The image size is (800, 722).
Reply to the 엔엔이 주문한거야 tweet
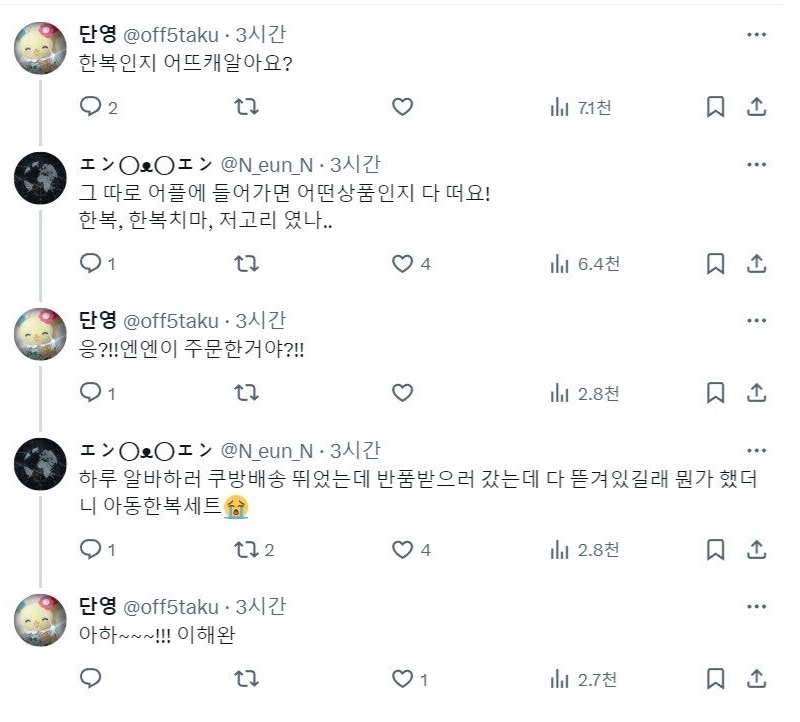(91, 393)
